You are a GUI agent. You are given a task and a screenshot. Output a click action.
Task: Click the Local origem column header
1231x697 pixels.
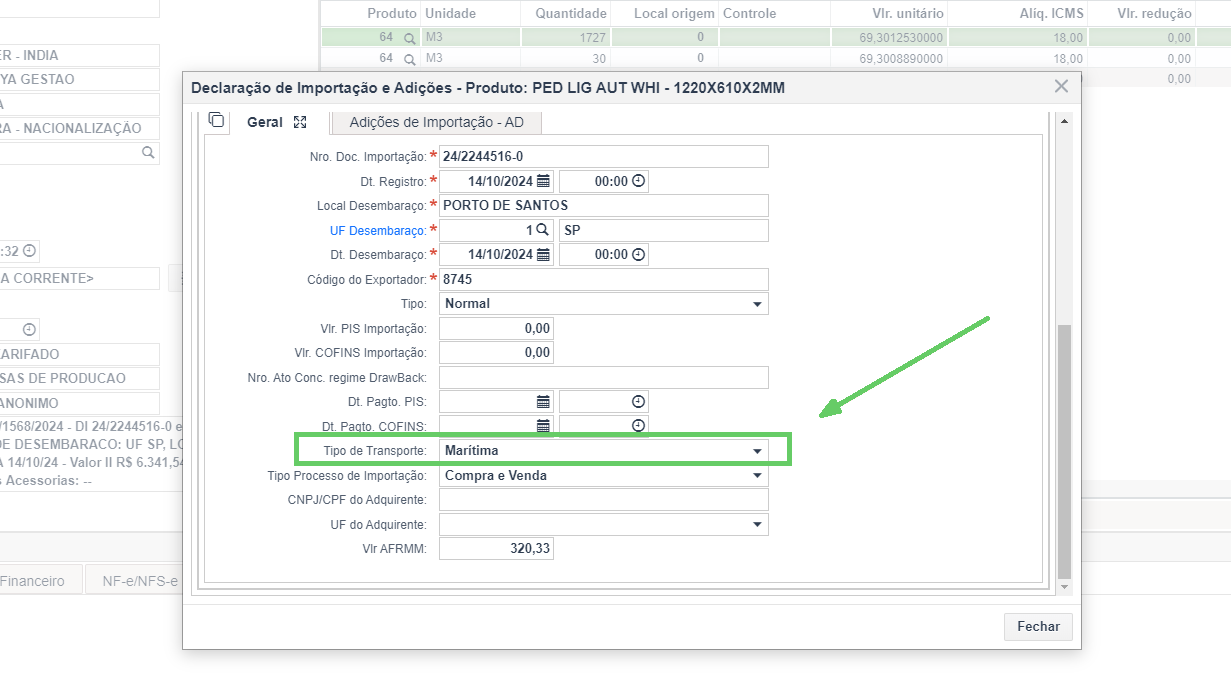664,13
